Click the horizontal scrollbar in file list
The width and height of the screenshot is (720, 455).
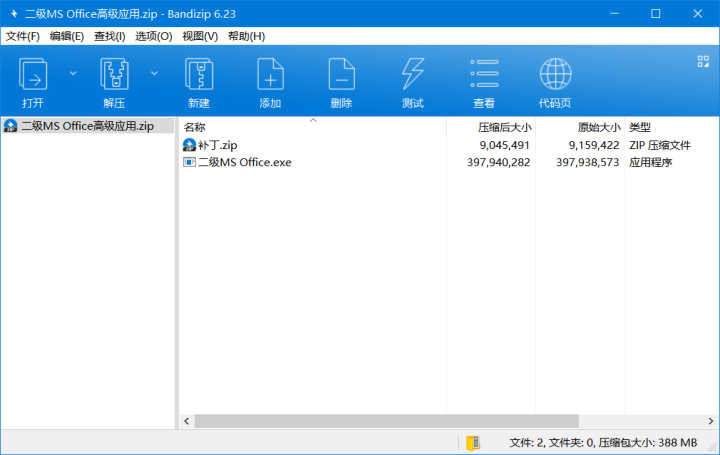(386, 421)
